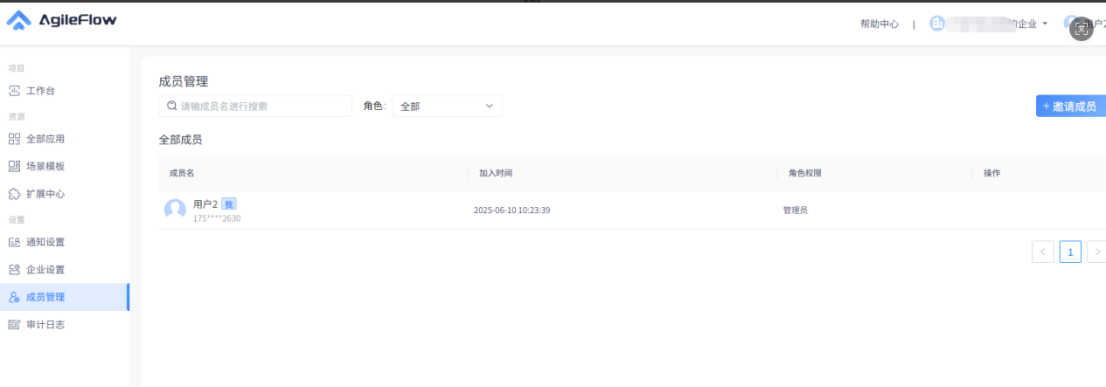Click the 企业设置 sidebar icon
This screenshot has width=1106, height=387.
14,269
